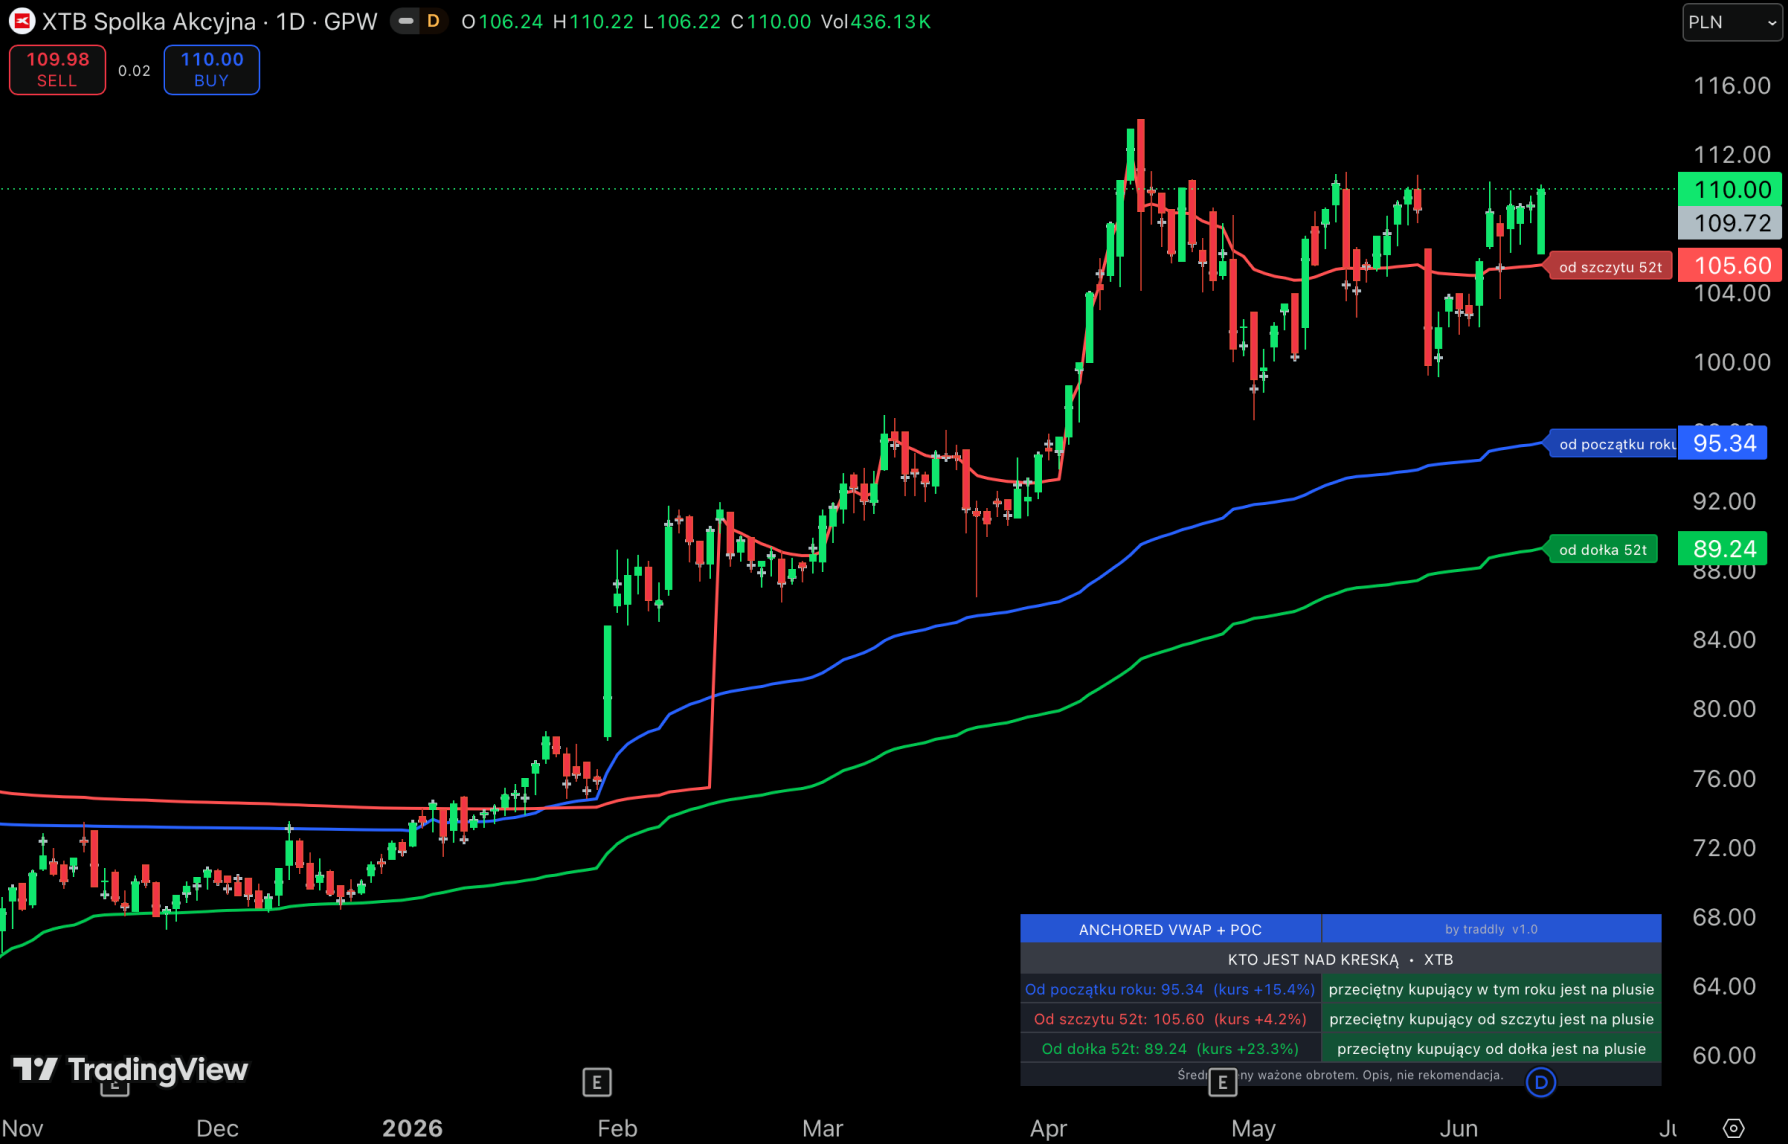This screenshot has height=1144, width=1788.
Task: Click the 'Mar' label on time axis
Action: (822, 1129)
